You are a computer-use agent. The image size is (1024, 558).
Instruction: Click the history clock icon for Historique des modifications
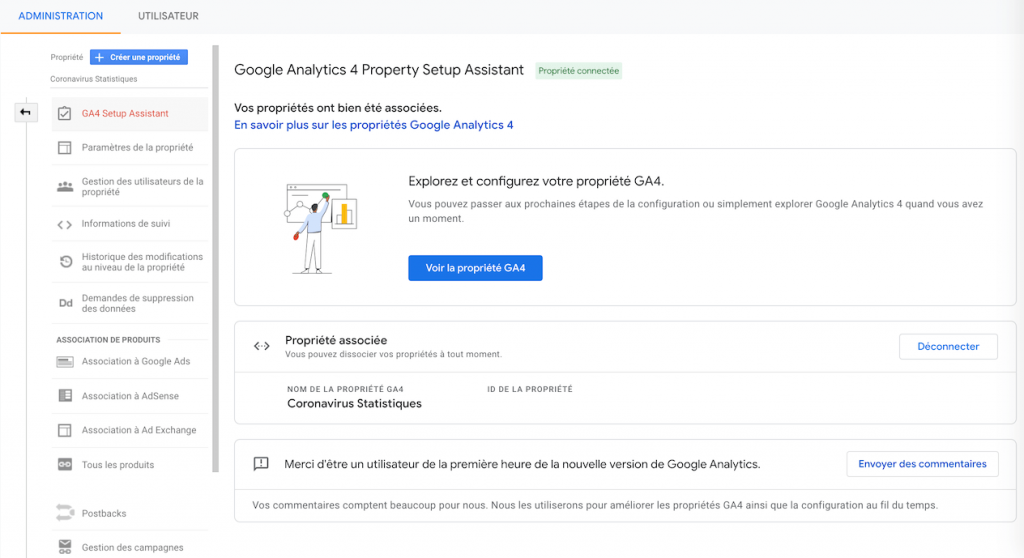pos(66,262)
